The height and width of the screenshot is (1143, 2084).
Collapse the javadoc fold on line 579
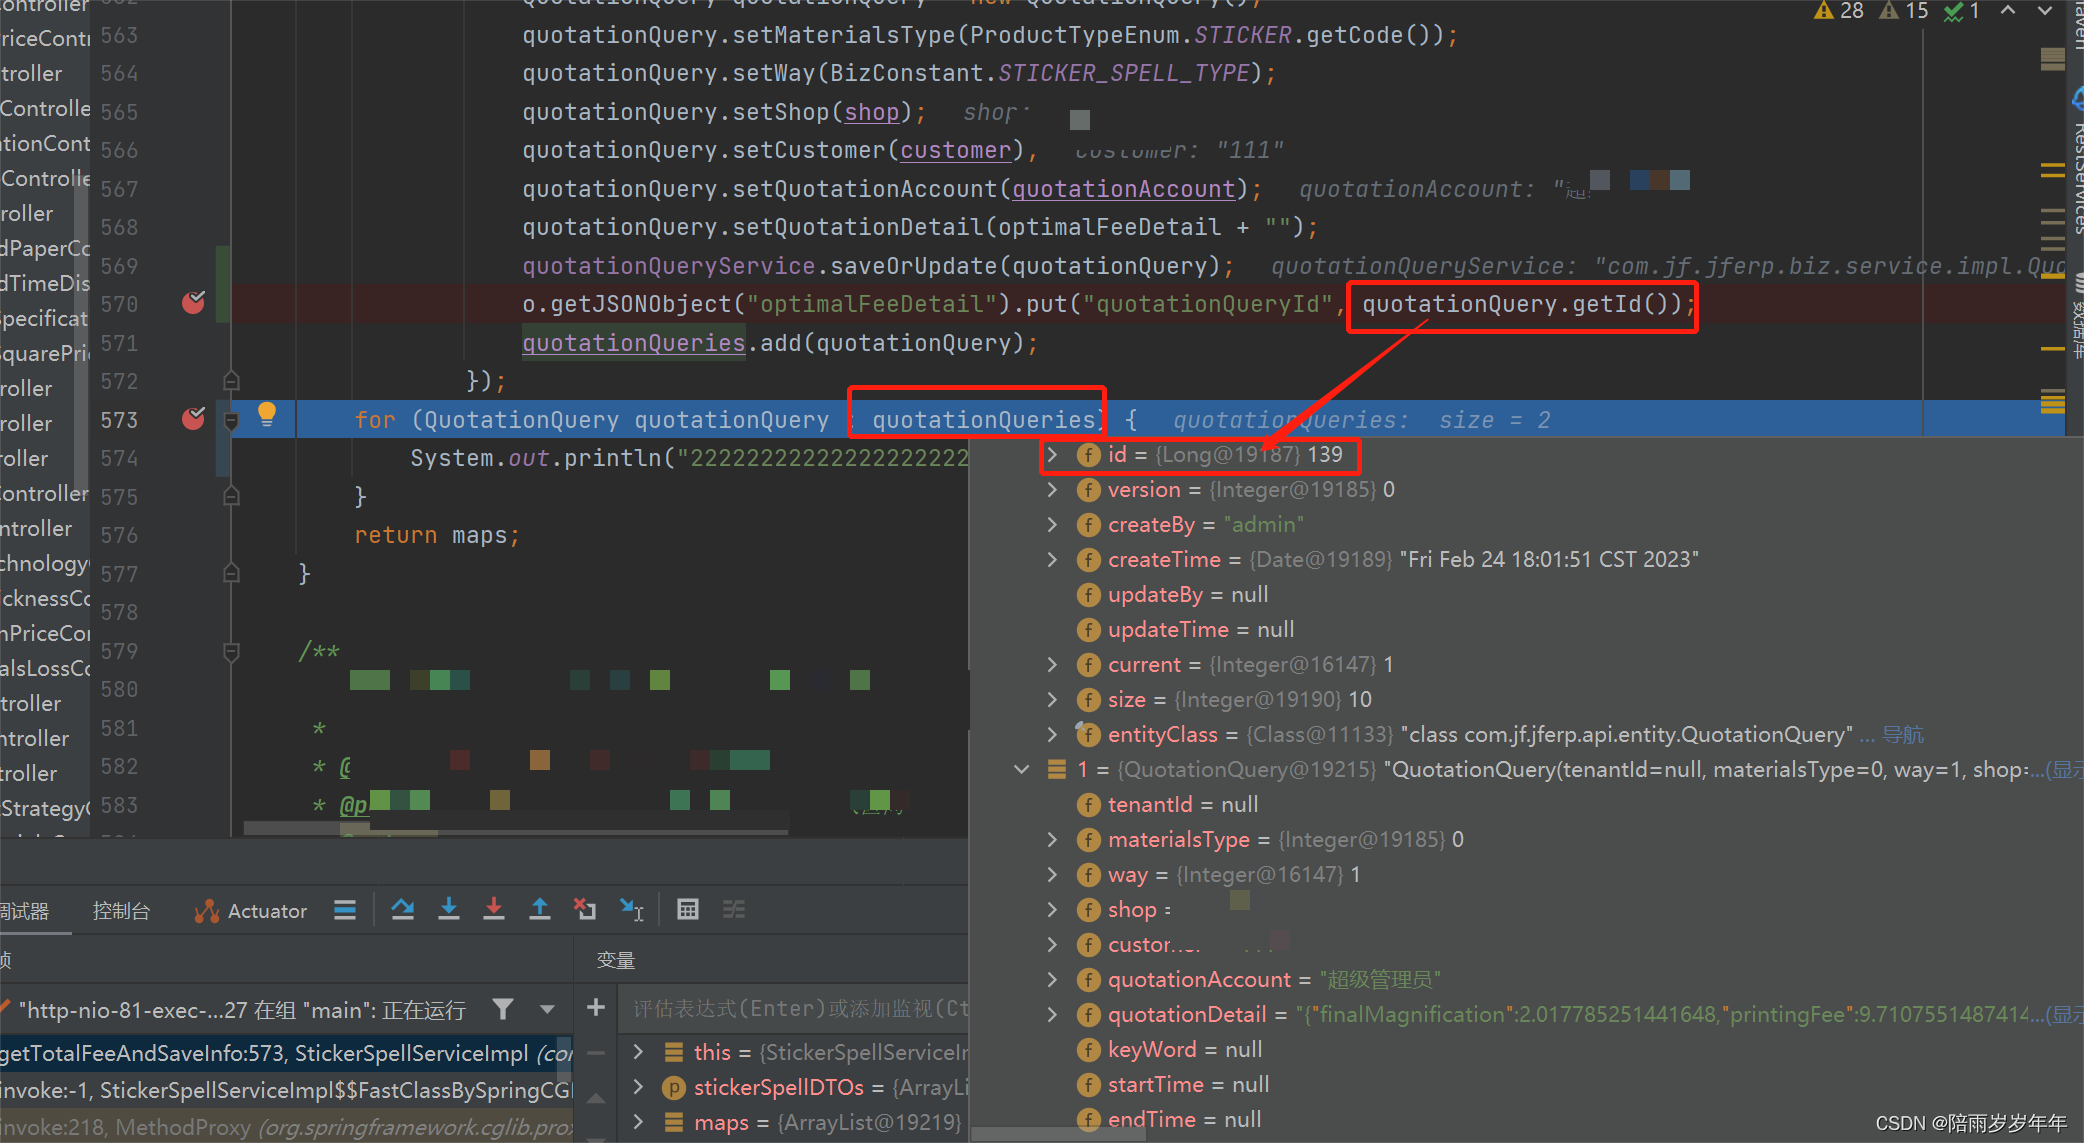point(231,651)
